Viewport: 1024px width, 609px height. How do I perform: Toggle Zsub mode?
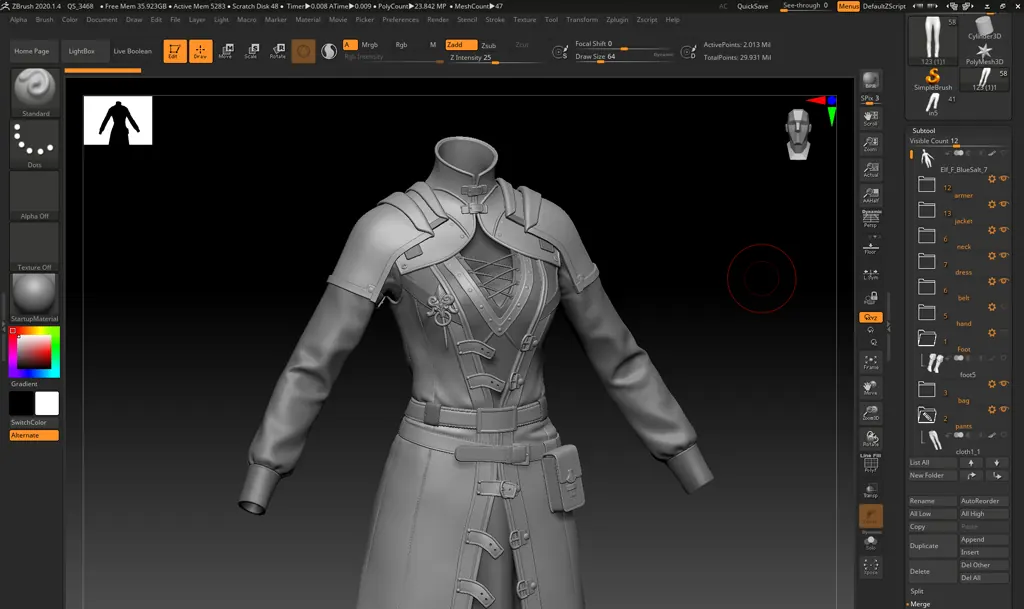[488, 45]
